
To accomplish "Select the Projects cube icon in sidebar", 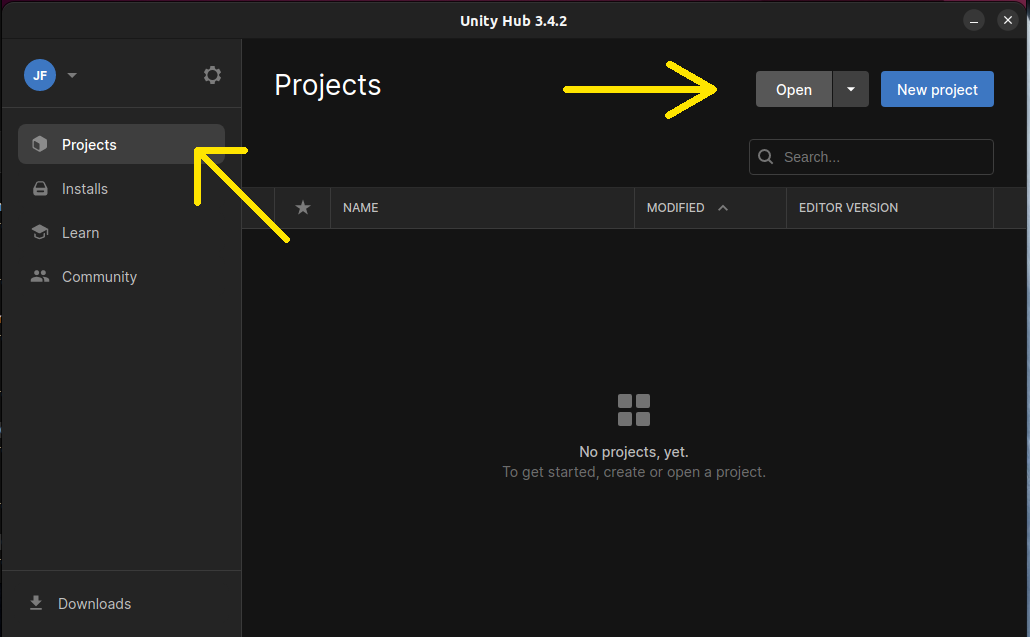I will pos(40,144).
